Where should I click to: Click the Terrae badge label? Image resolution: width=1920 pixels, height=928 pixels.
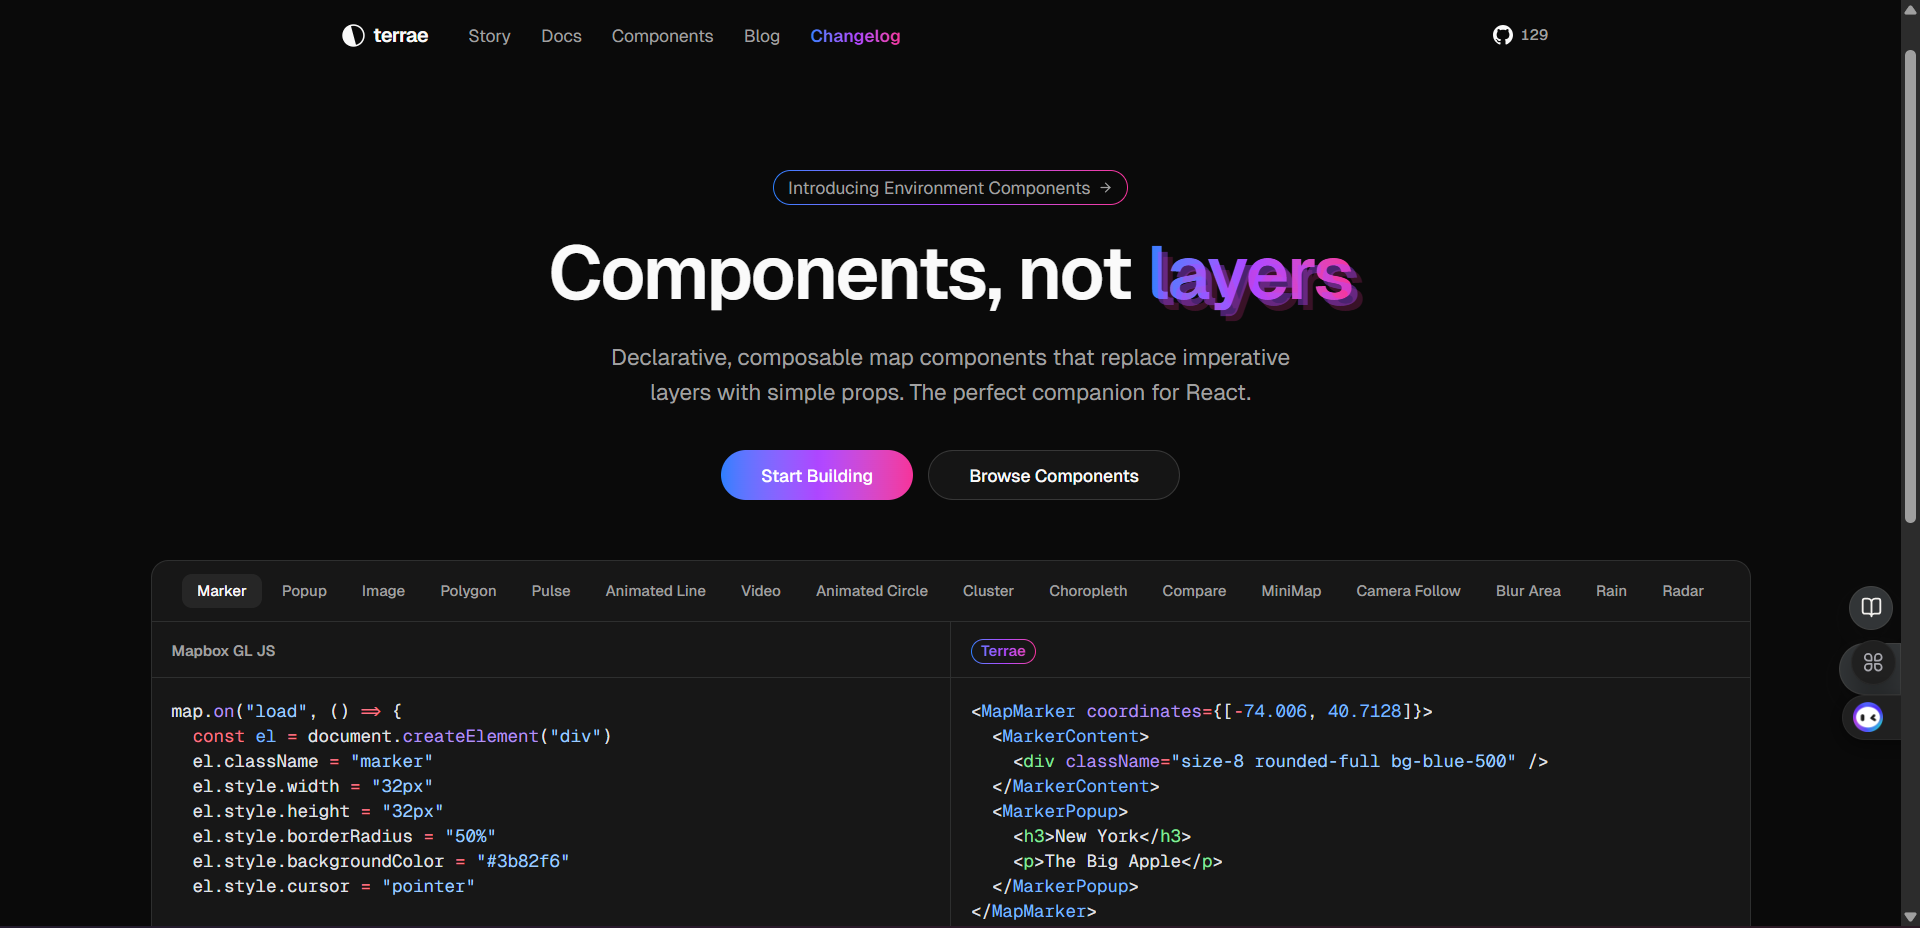tap(1003, 651)
